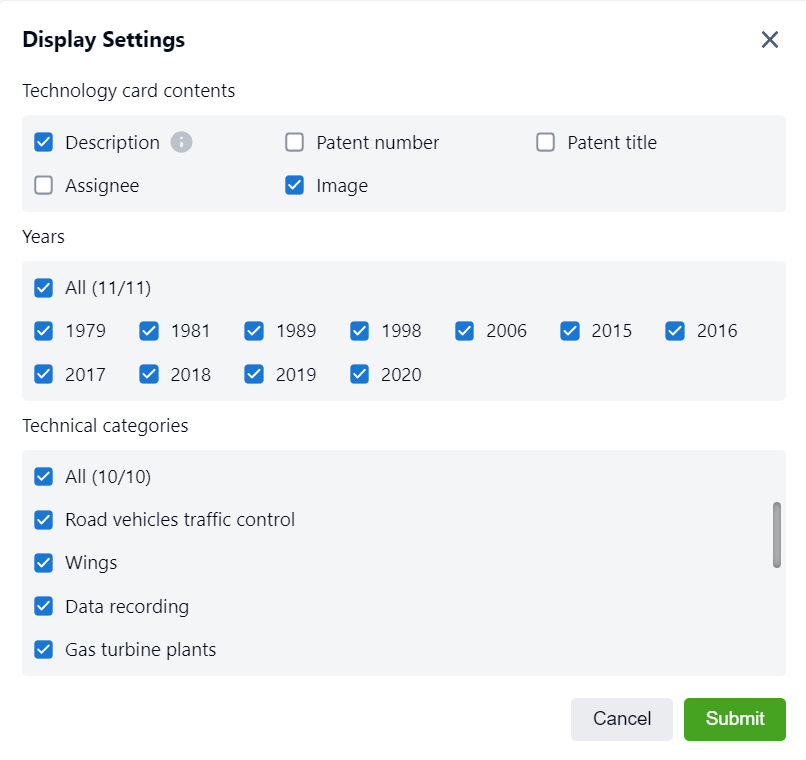This screenshot has height=760, width=806.
Task: Uncheck the year 2020
Action: pyautogui.click(x=360, y=374)
